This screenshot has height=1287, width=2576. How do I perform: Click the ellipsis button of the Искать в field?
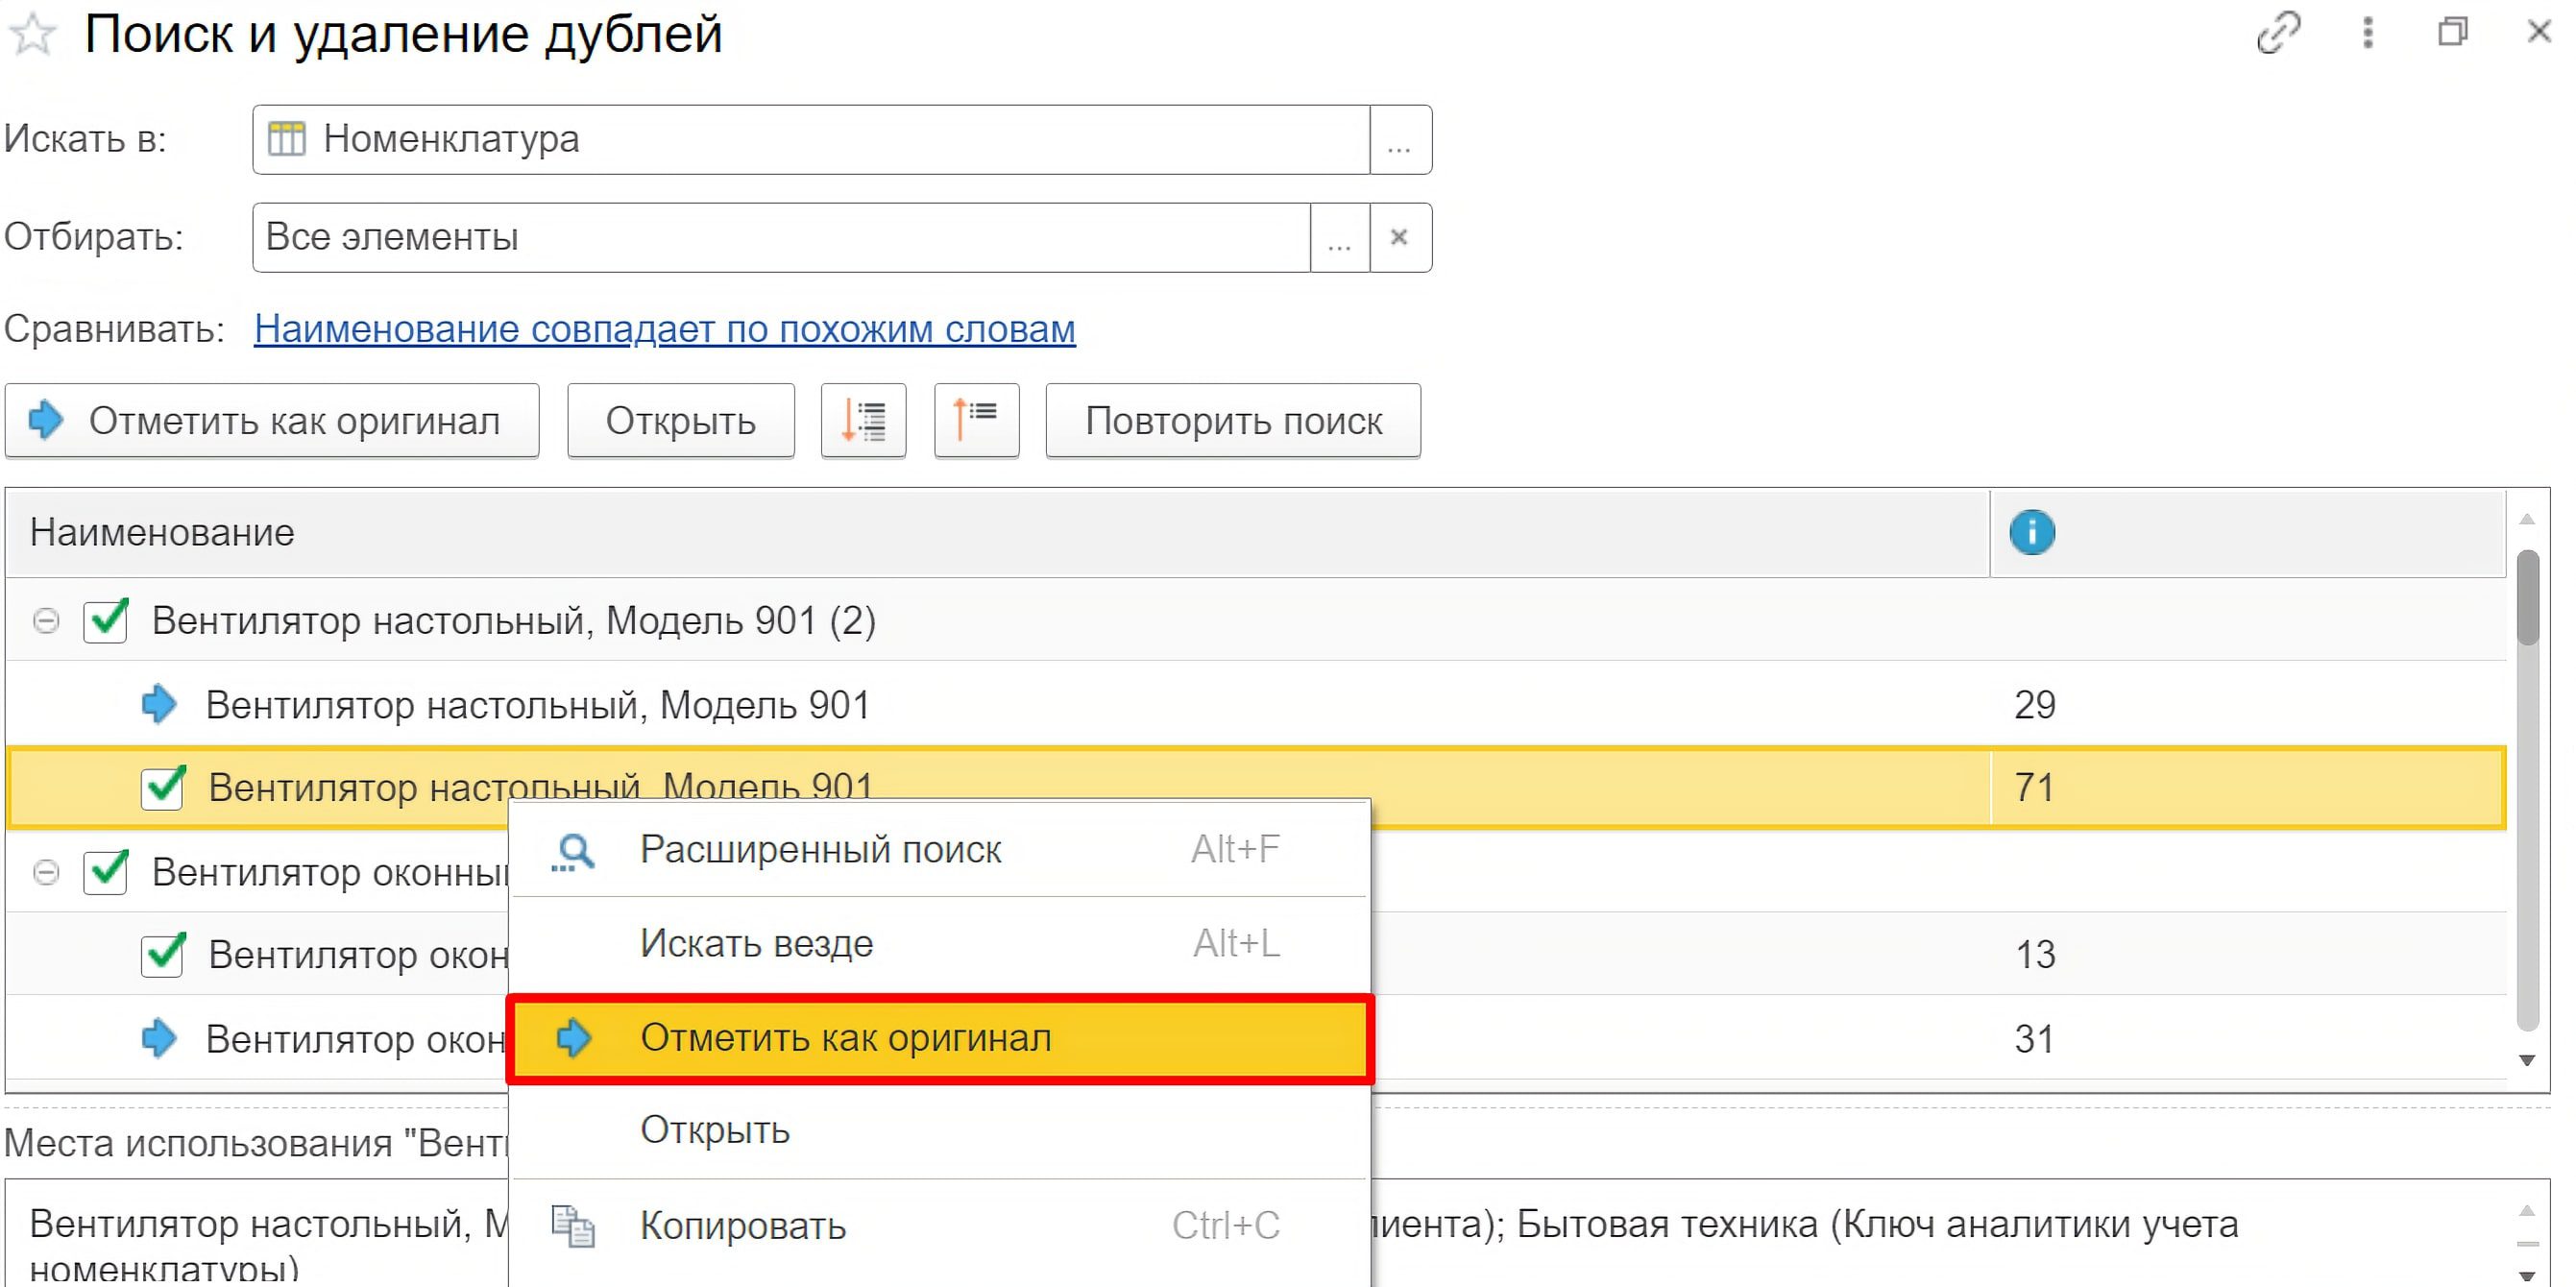(1400, 140)
